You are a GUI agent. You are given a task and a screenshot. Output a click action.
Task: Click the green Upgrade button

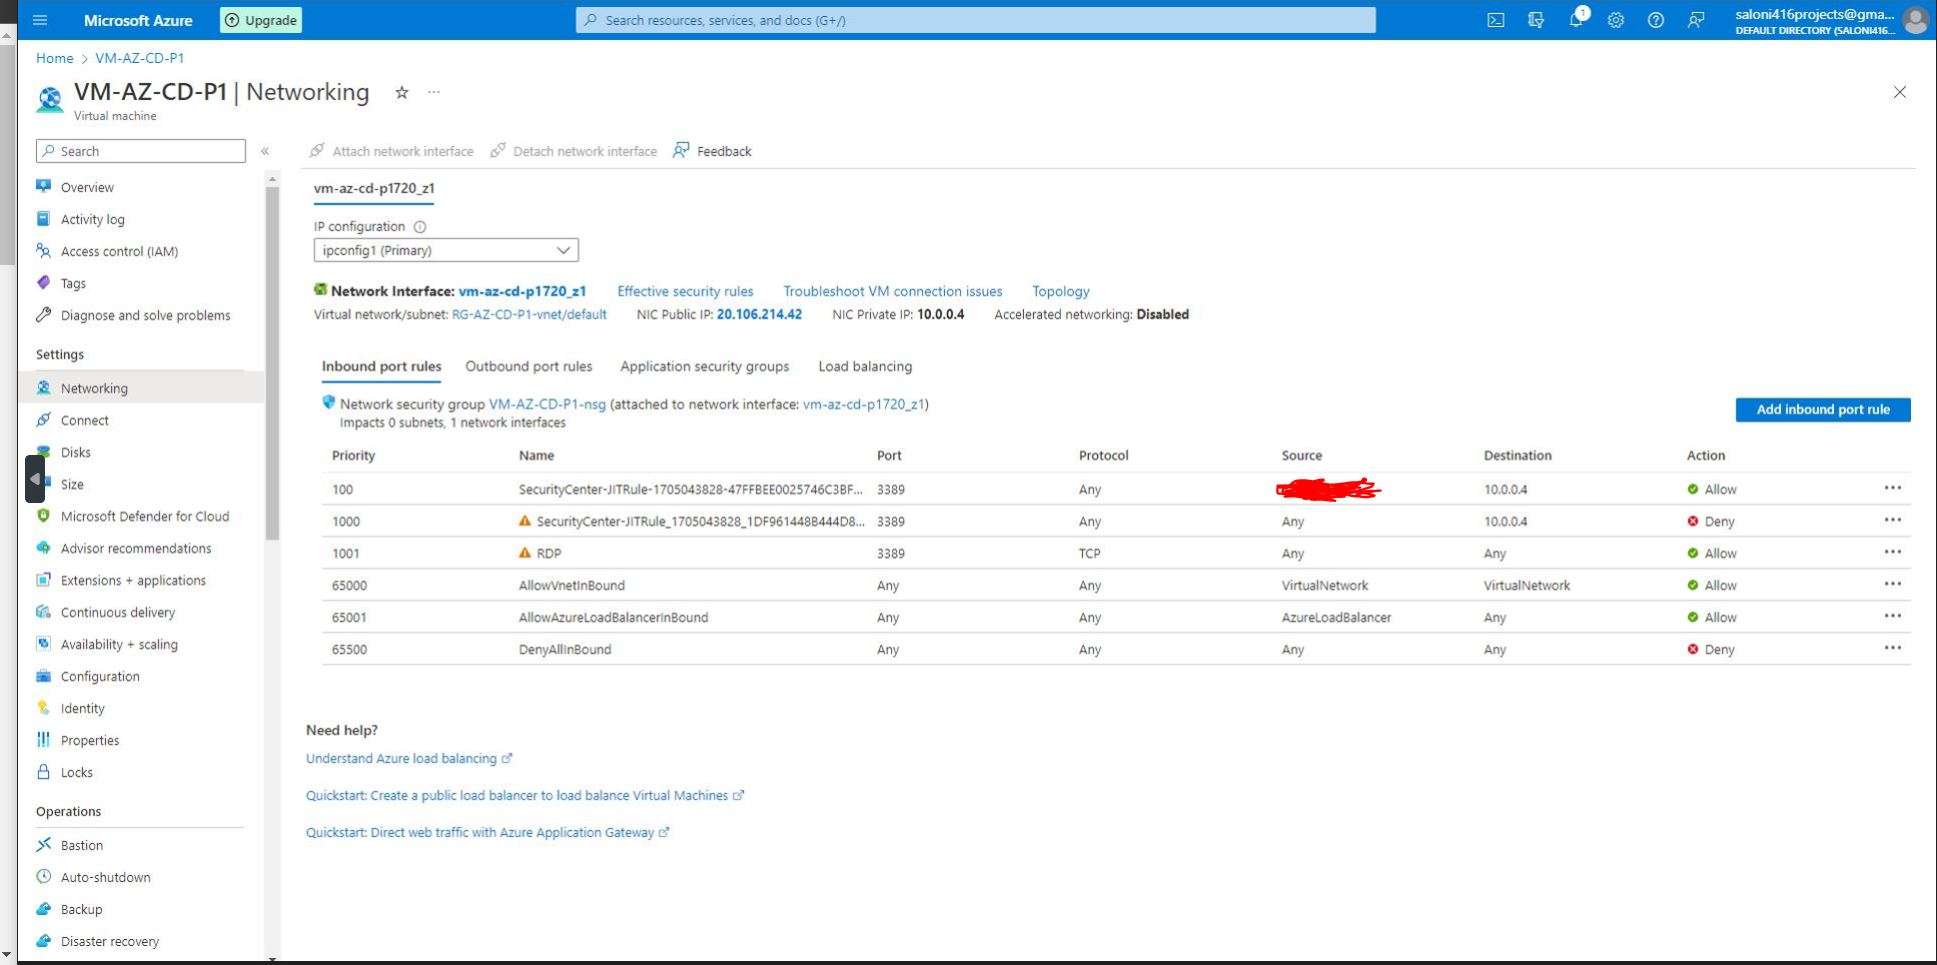(x=260, y=19)
